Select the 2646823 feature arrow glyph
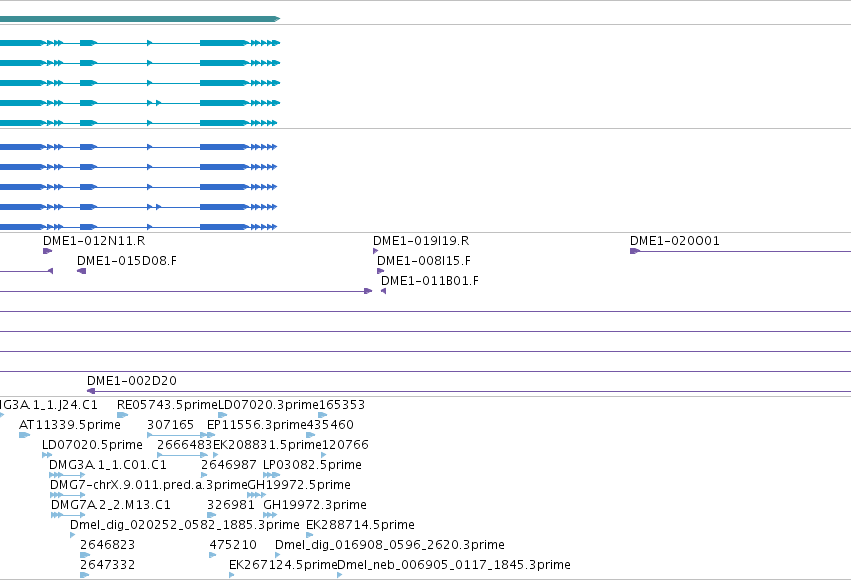Screen dimensions: 851x580 85,555
